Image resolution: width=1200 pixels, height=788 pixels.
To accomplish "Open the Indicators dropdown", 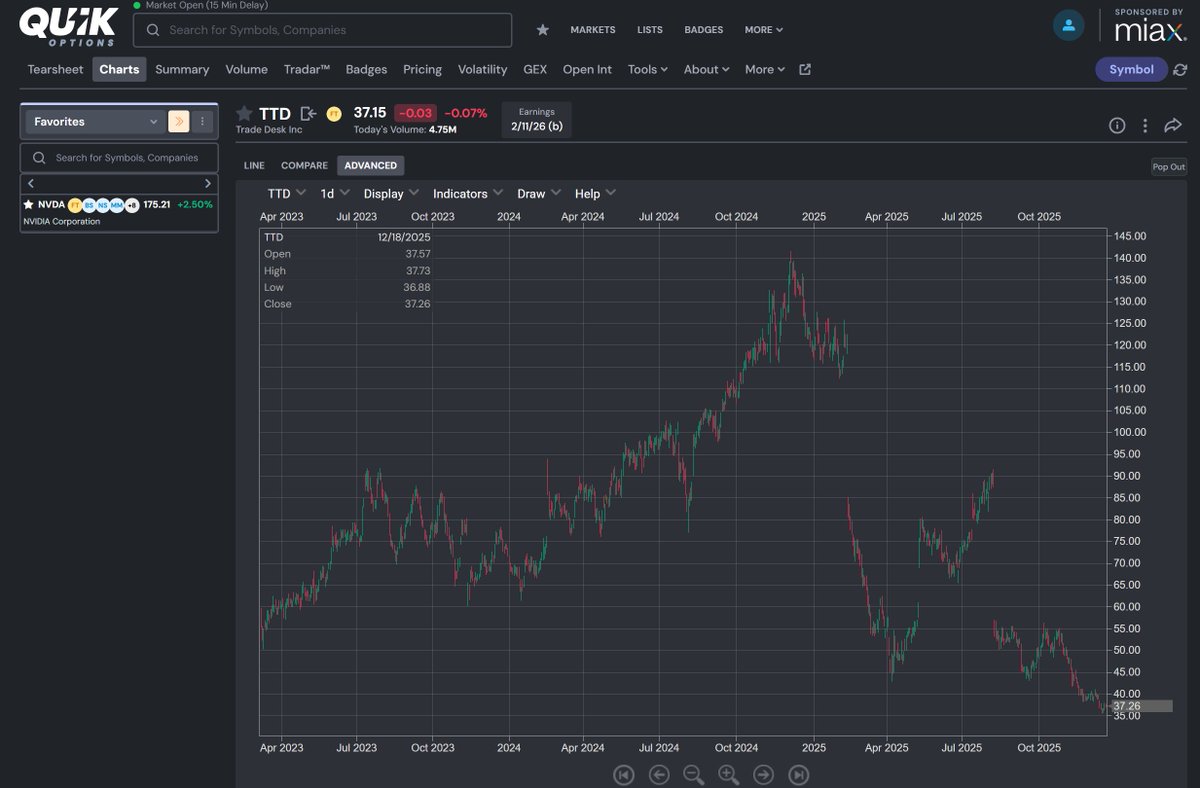I will pyautogui.click(x=468, y=194).
